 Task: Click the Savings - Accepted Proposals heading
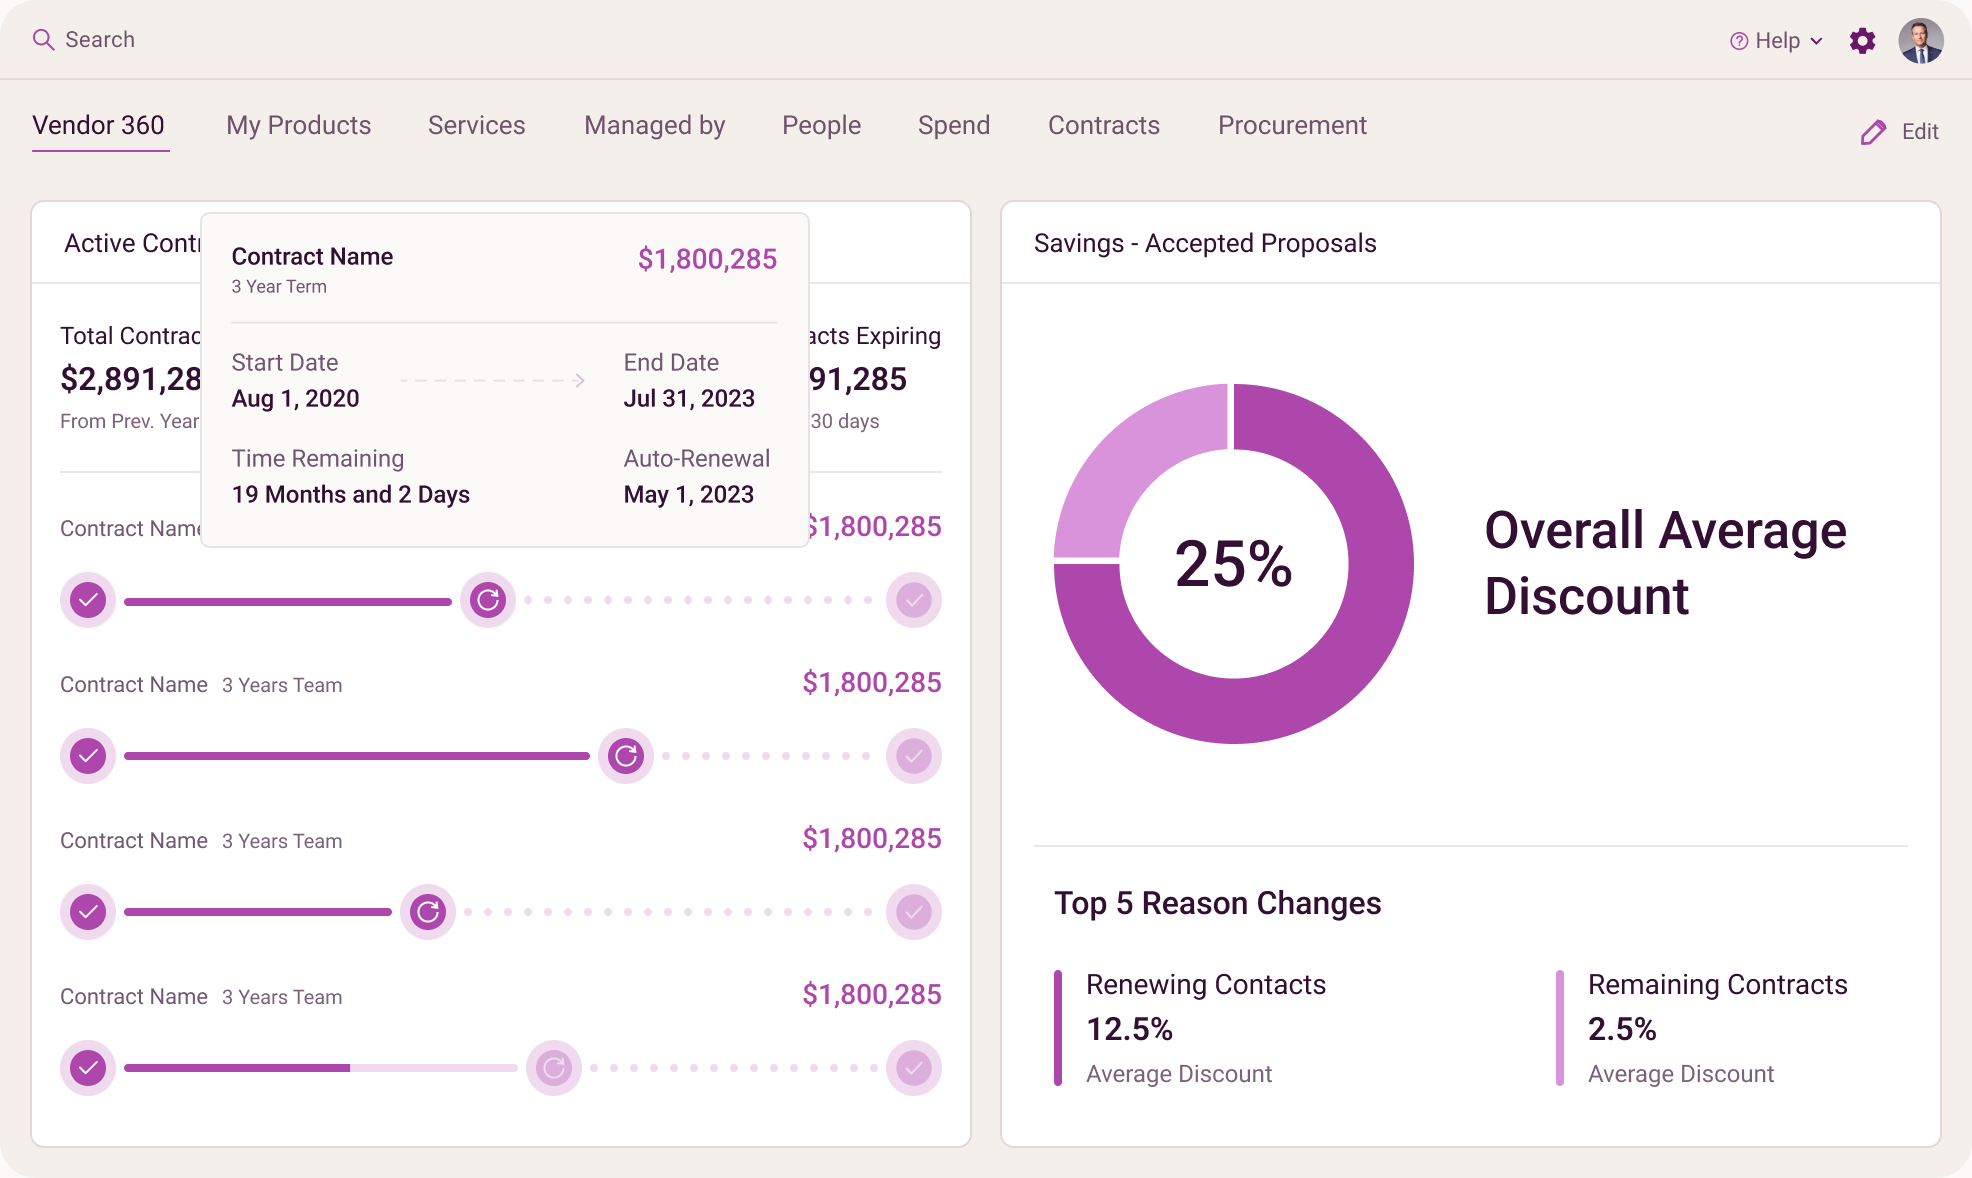pos(1205,244)
